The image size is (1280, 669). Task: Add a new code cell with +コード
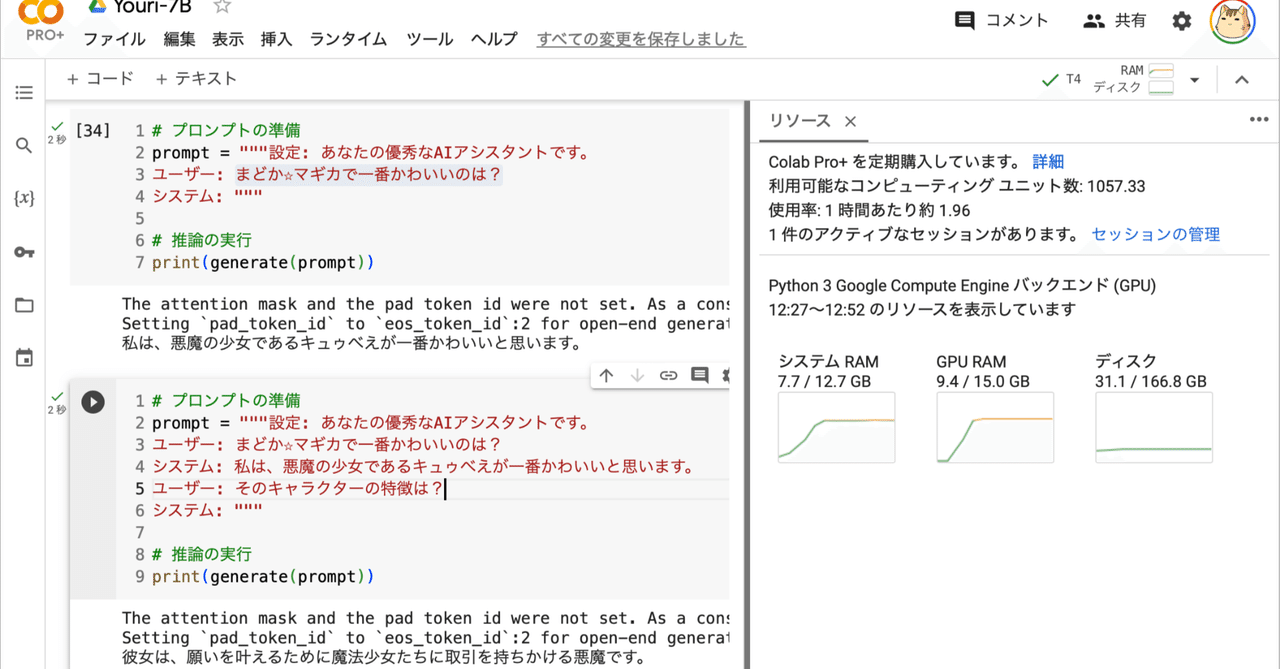[99, 78]
